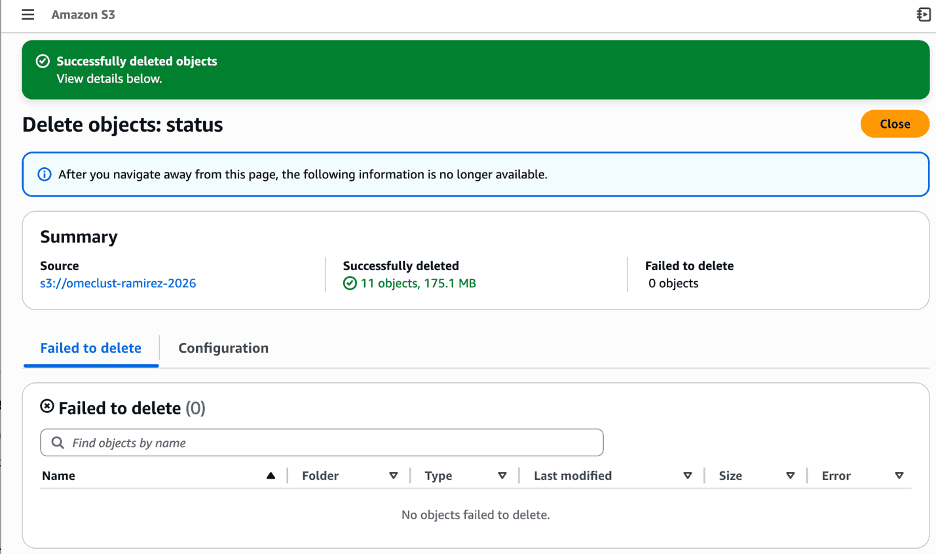The image size is (936, 554).
Task: Click the failed-to-delete X circle icon
Action: pos(47,407)
